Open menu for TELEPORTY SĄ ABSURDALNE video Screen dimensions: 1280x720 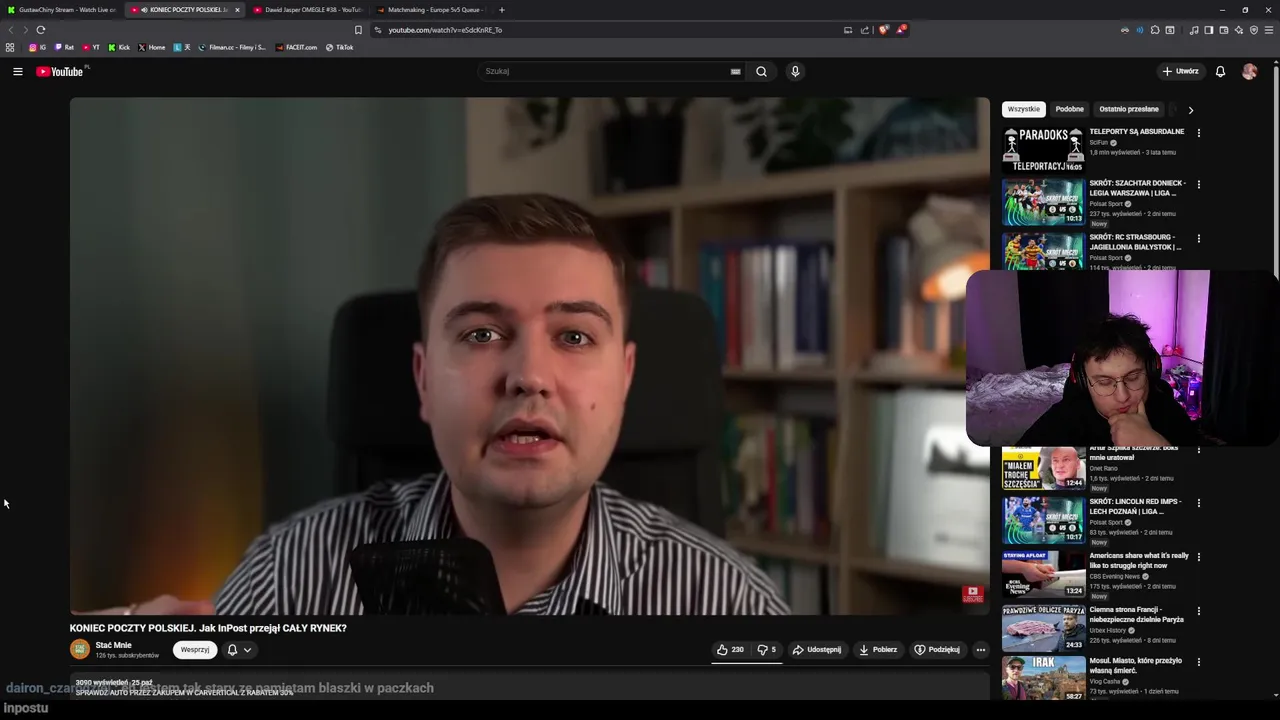pyautogui.click(x=1198, y=132)
